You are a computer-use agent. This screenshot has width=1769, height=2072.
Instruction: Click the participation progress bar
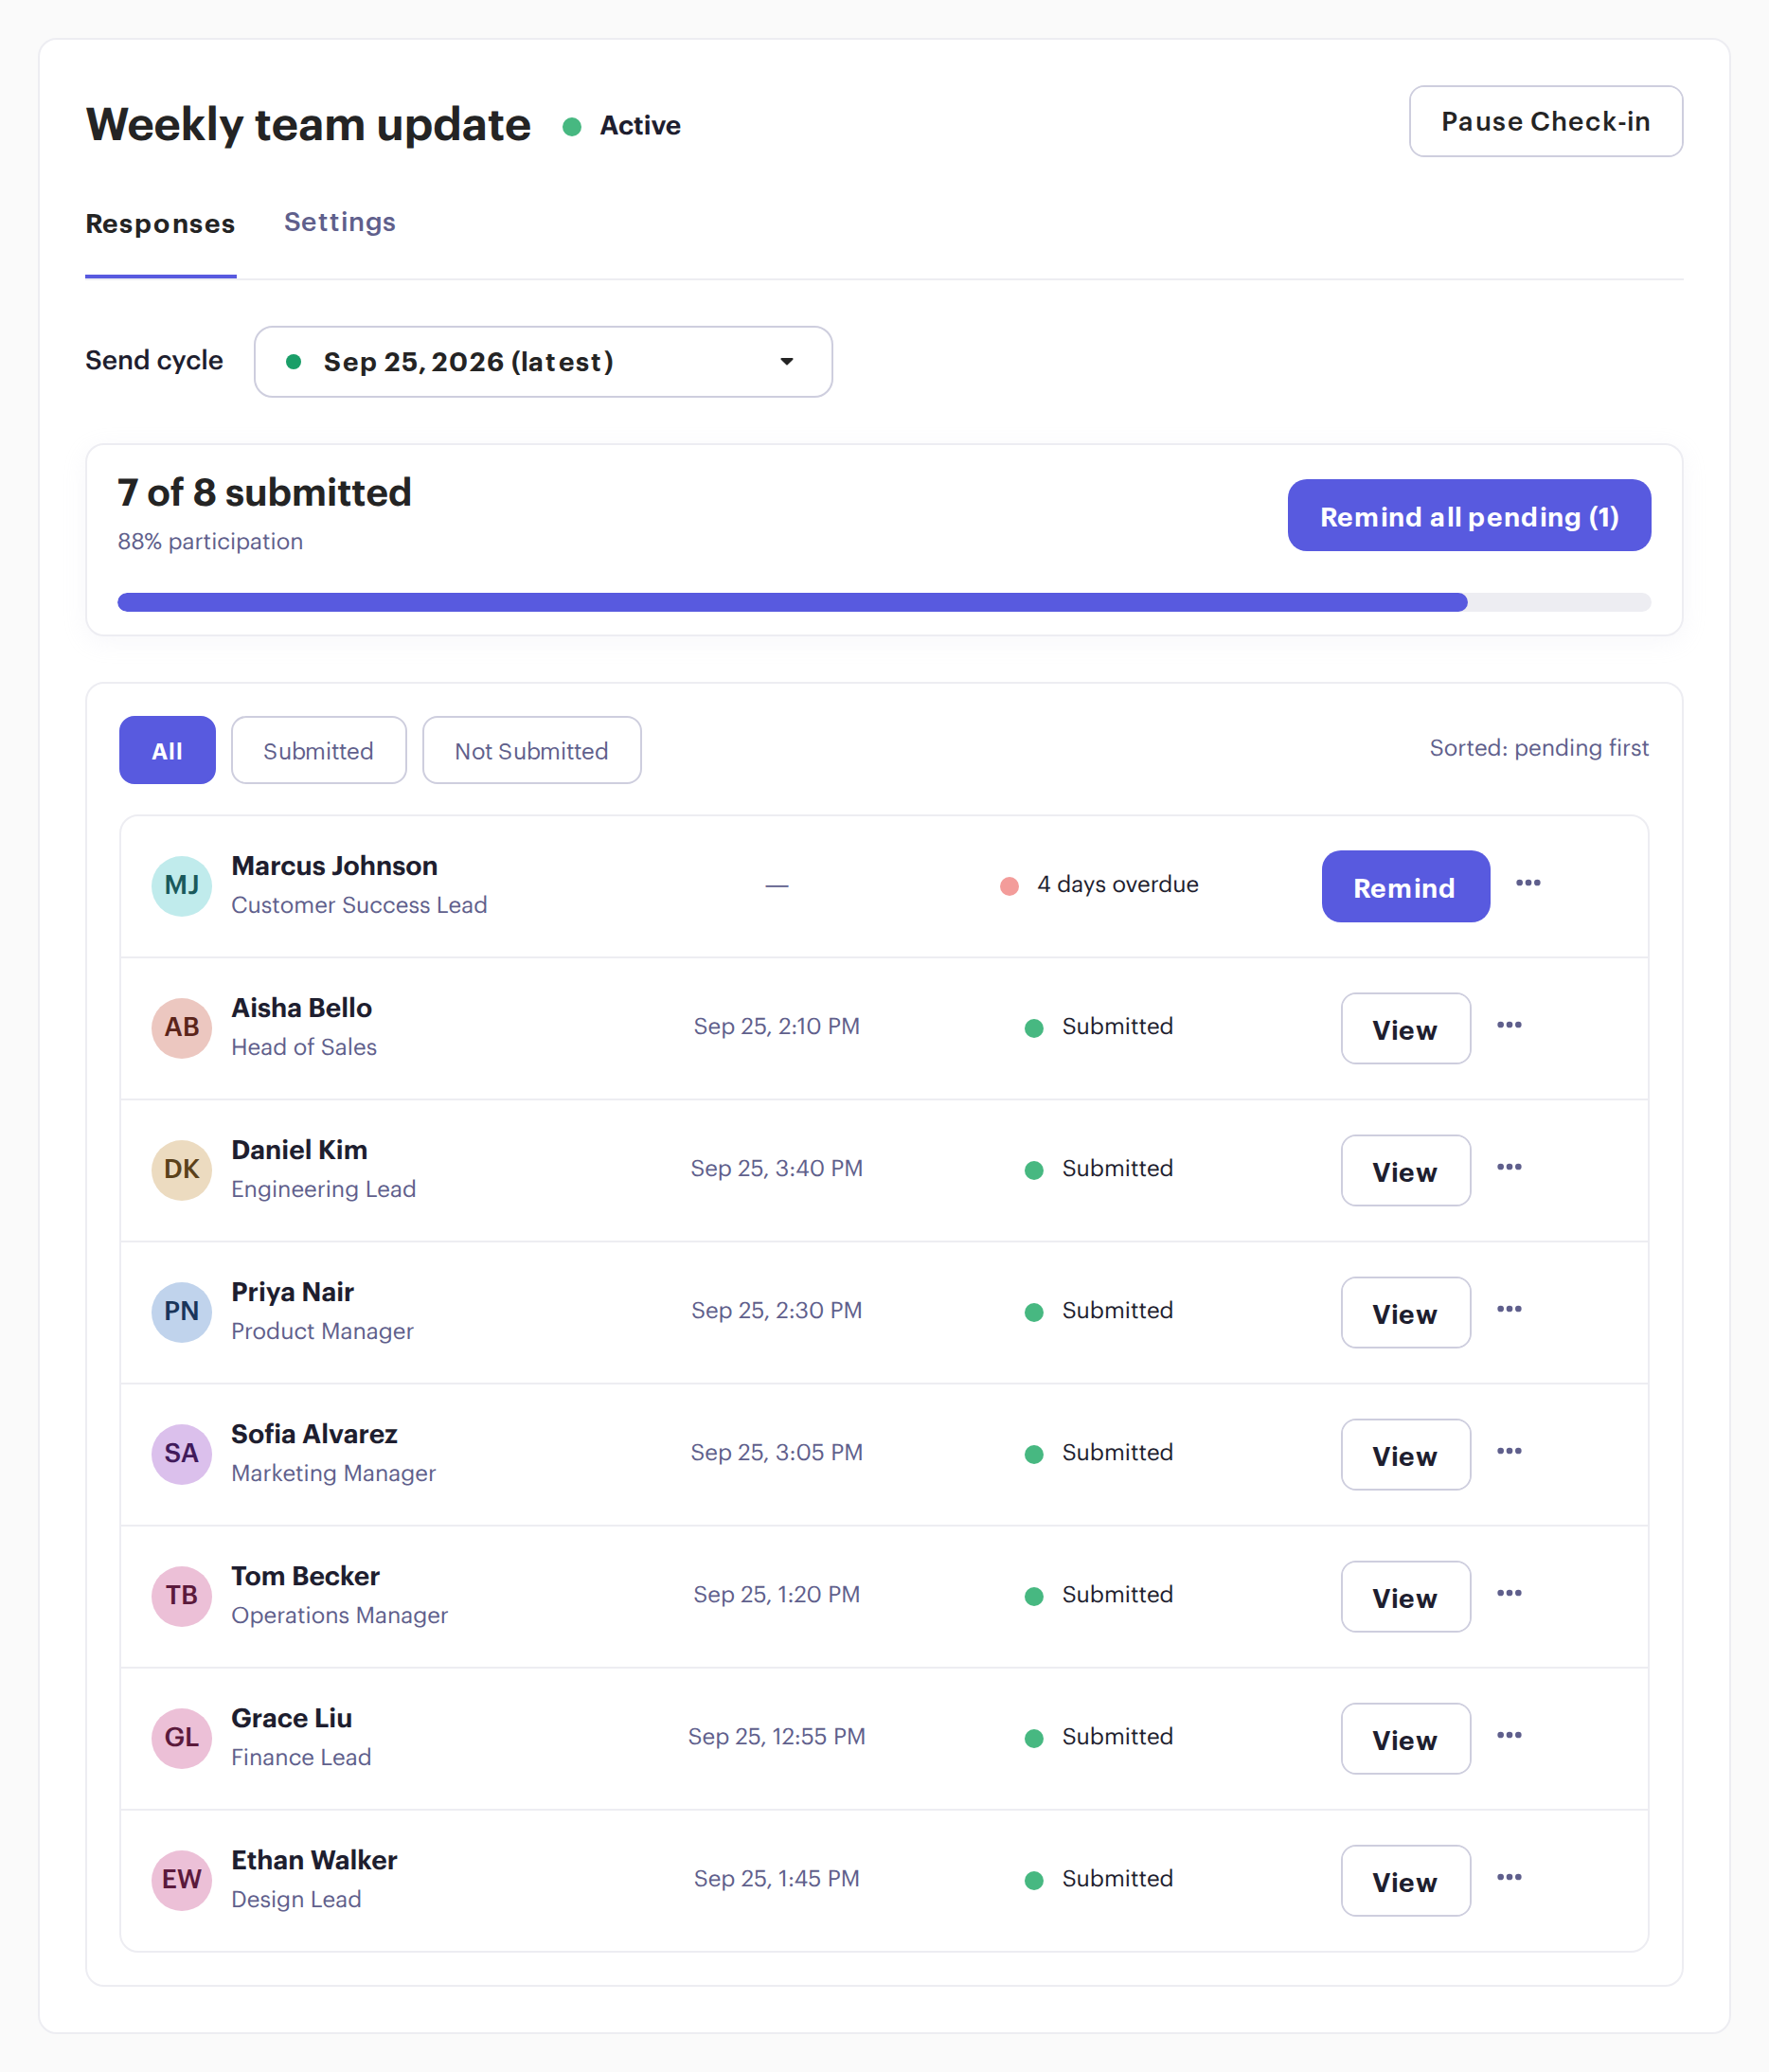[x=884, y=602]
